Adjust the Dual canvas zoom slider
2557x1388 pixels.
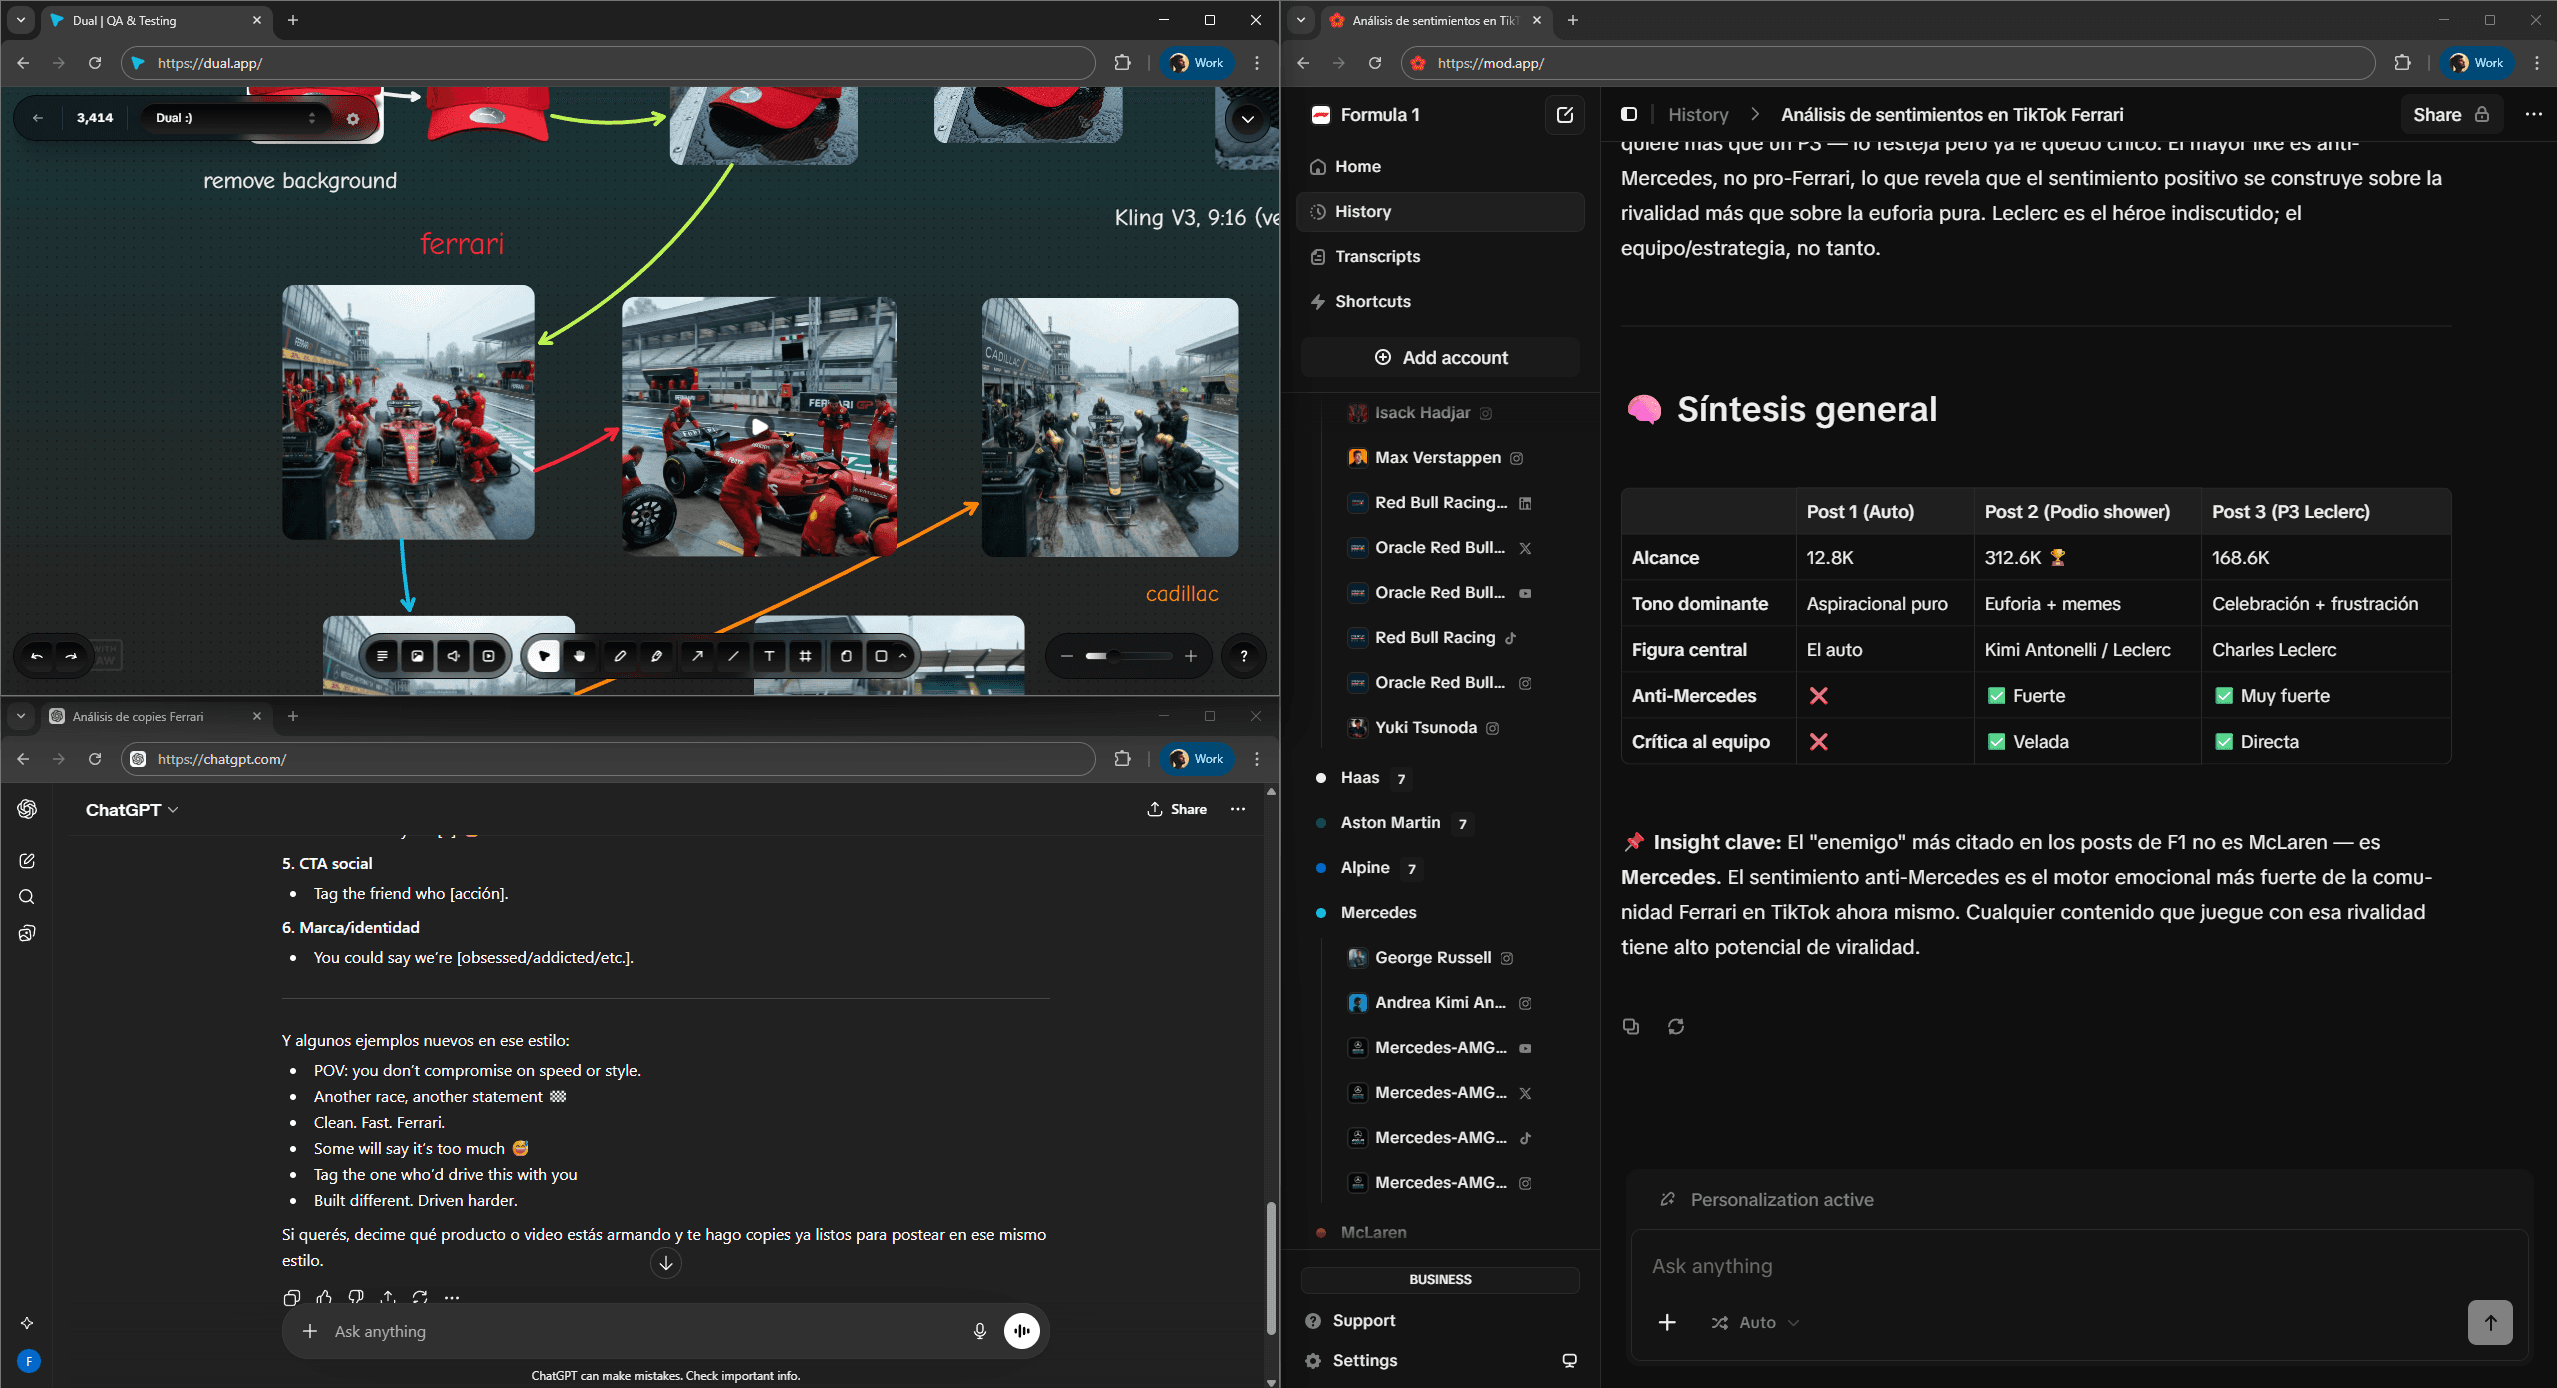[1129, 656]
